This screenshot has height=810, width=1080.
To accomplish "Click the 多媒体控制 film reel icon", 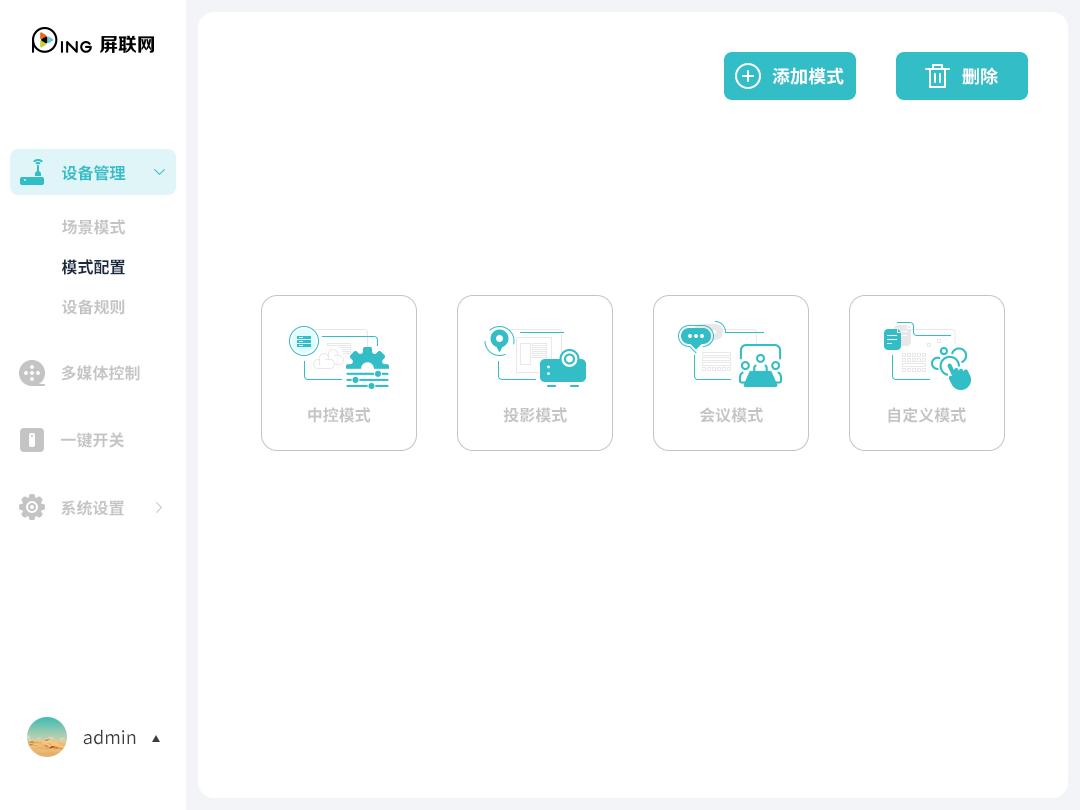I will tap(32, 373).
